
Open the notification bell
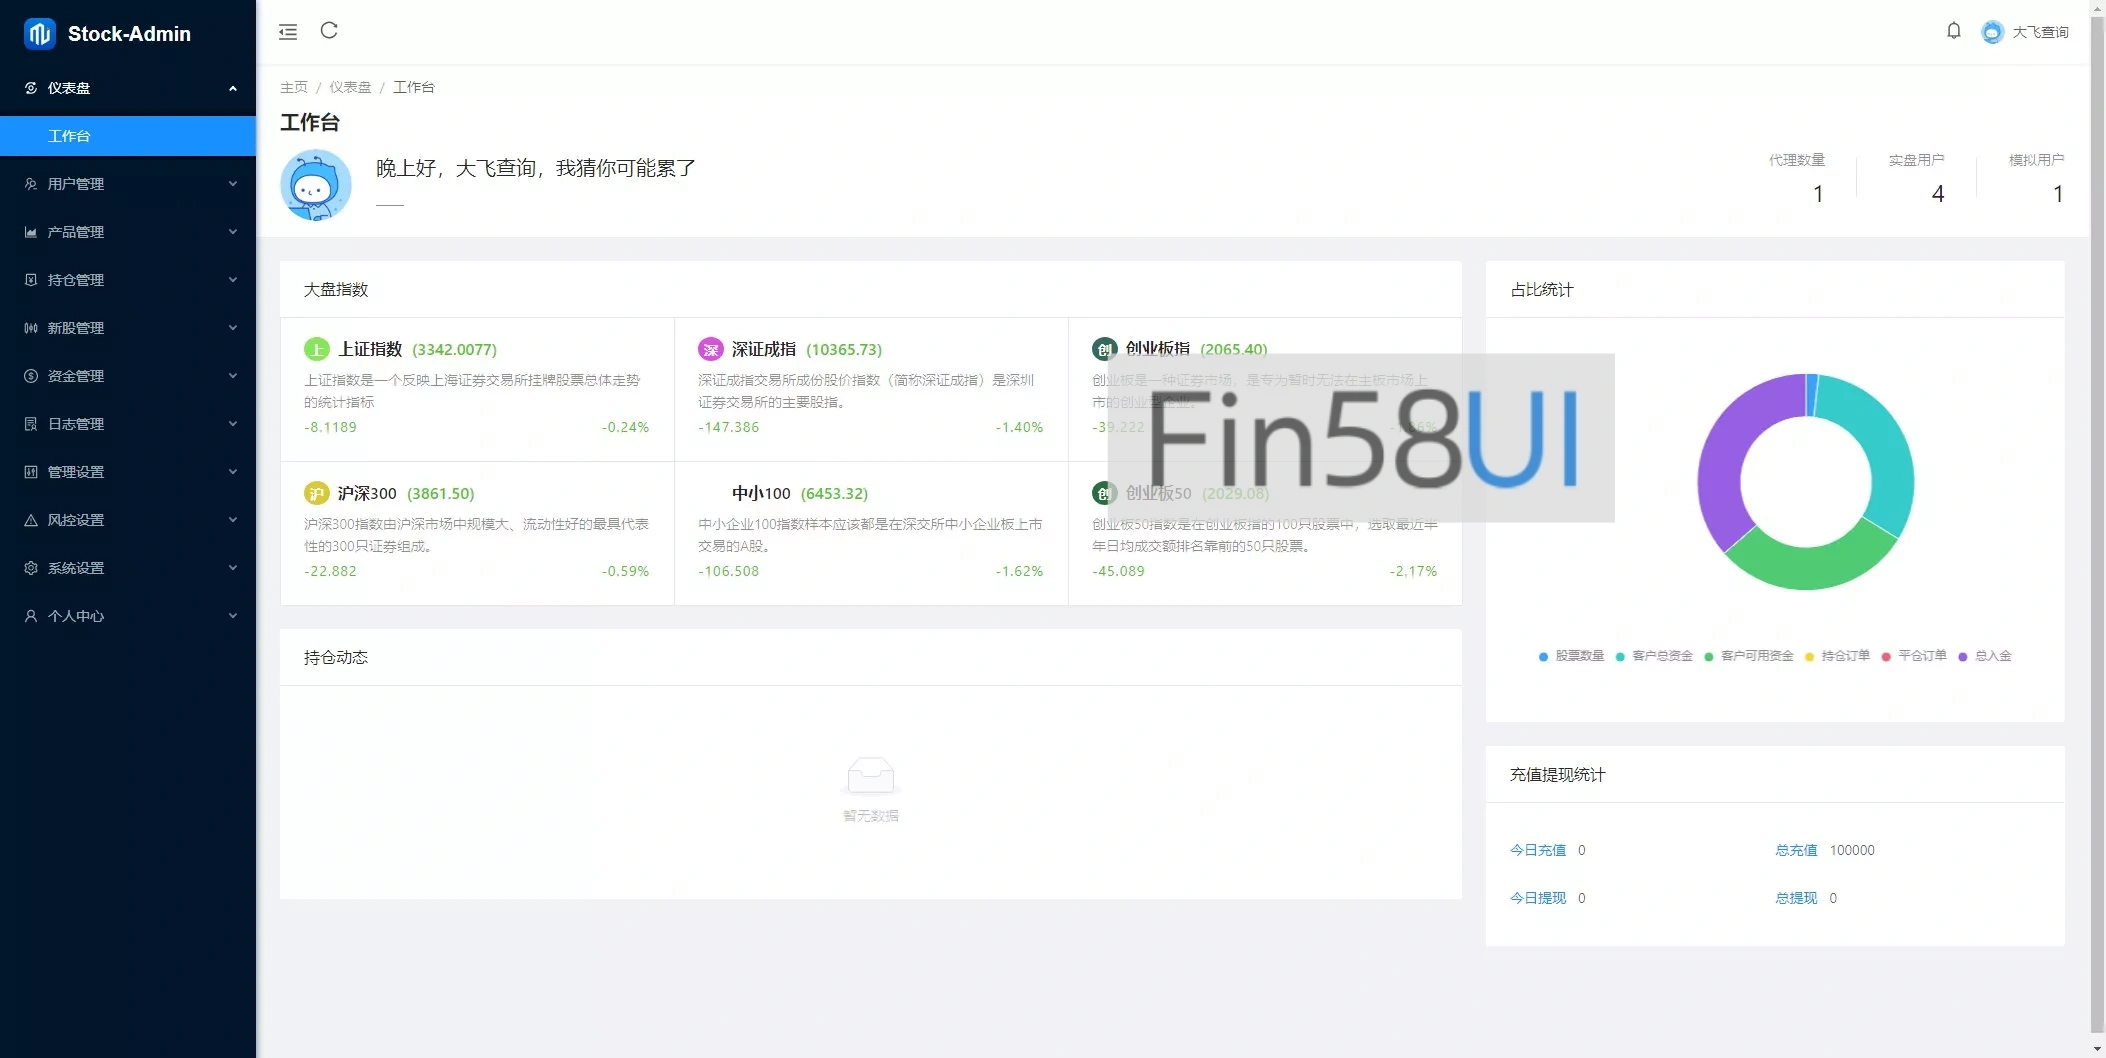tap(1953, 31)
